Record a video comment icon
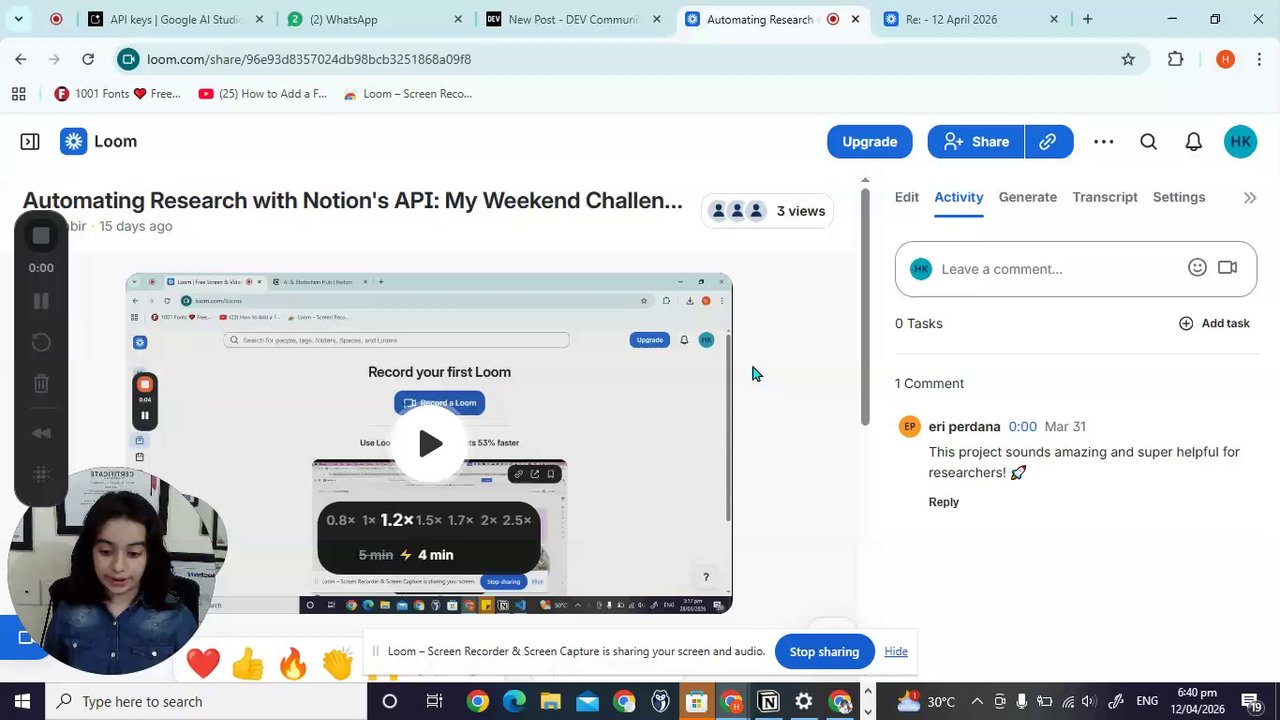 pyautogui.click(x=1228, y=268)
